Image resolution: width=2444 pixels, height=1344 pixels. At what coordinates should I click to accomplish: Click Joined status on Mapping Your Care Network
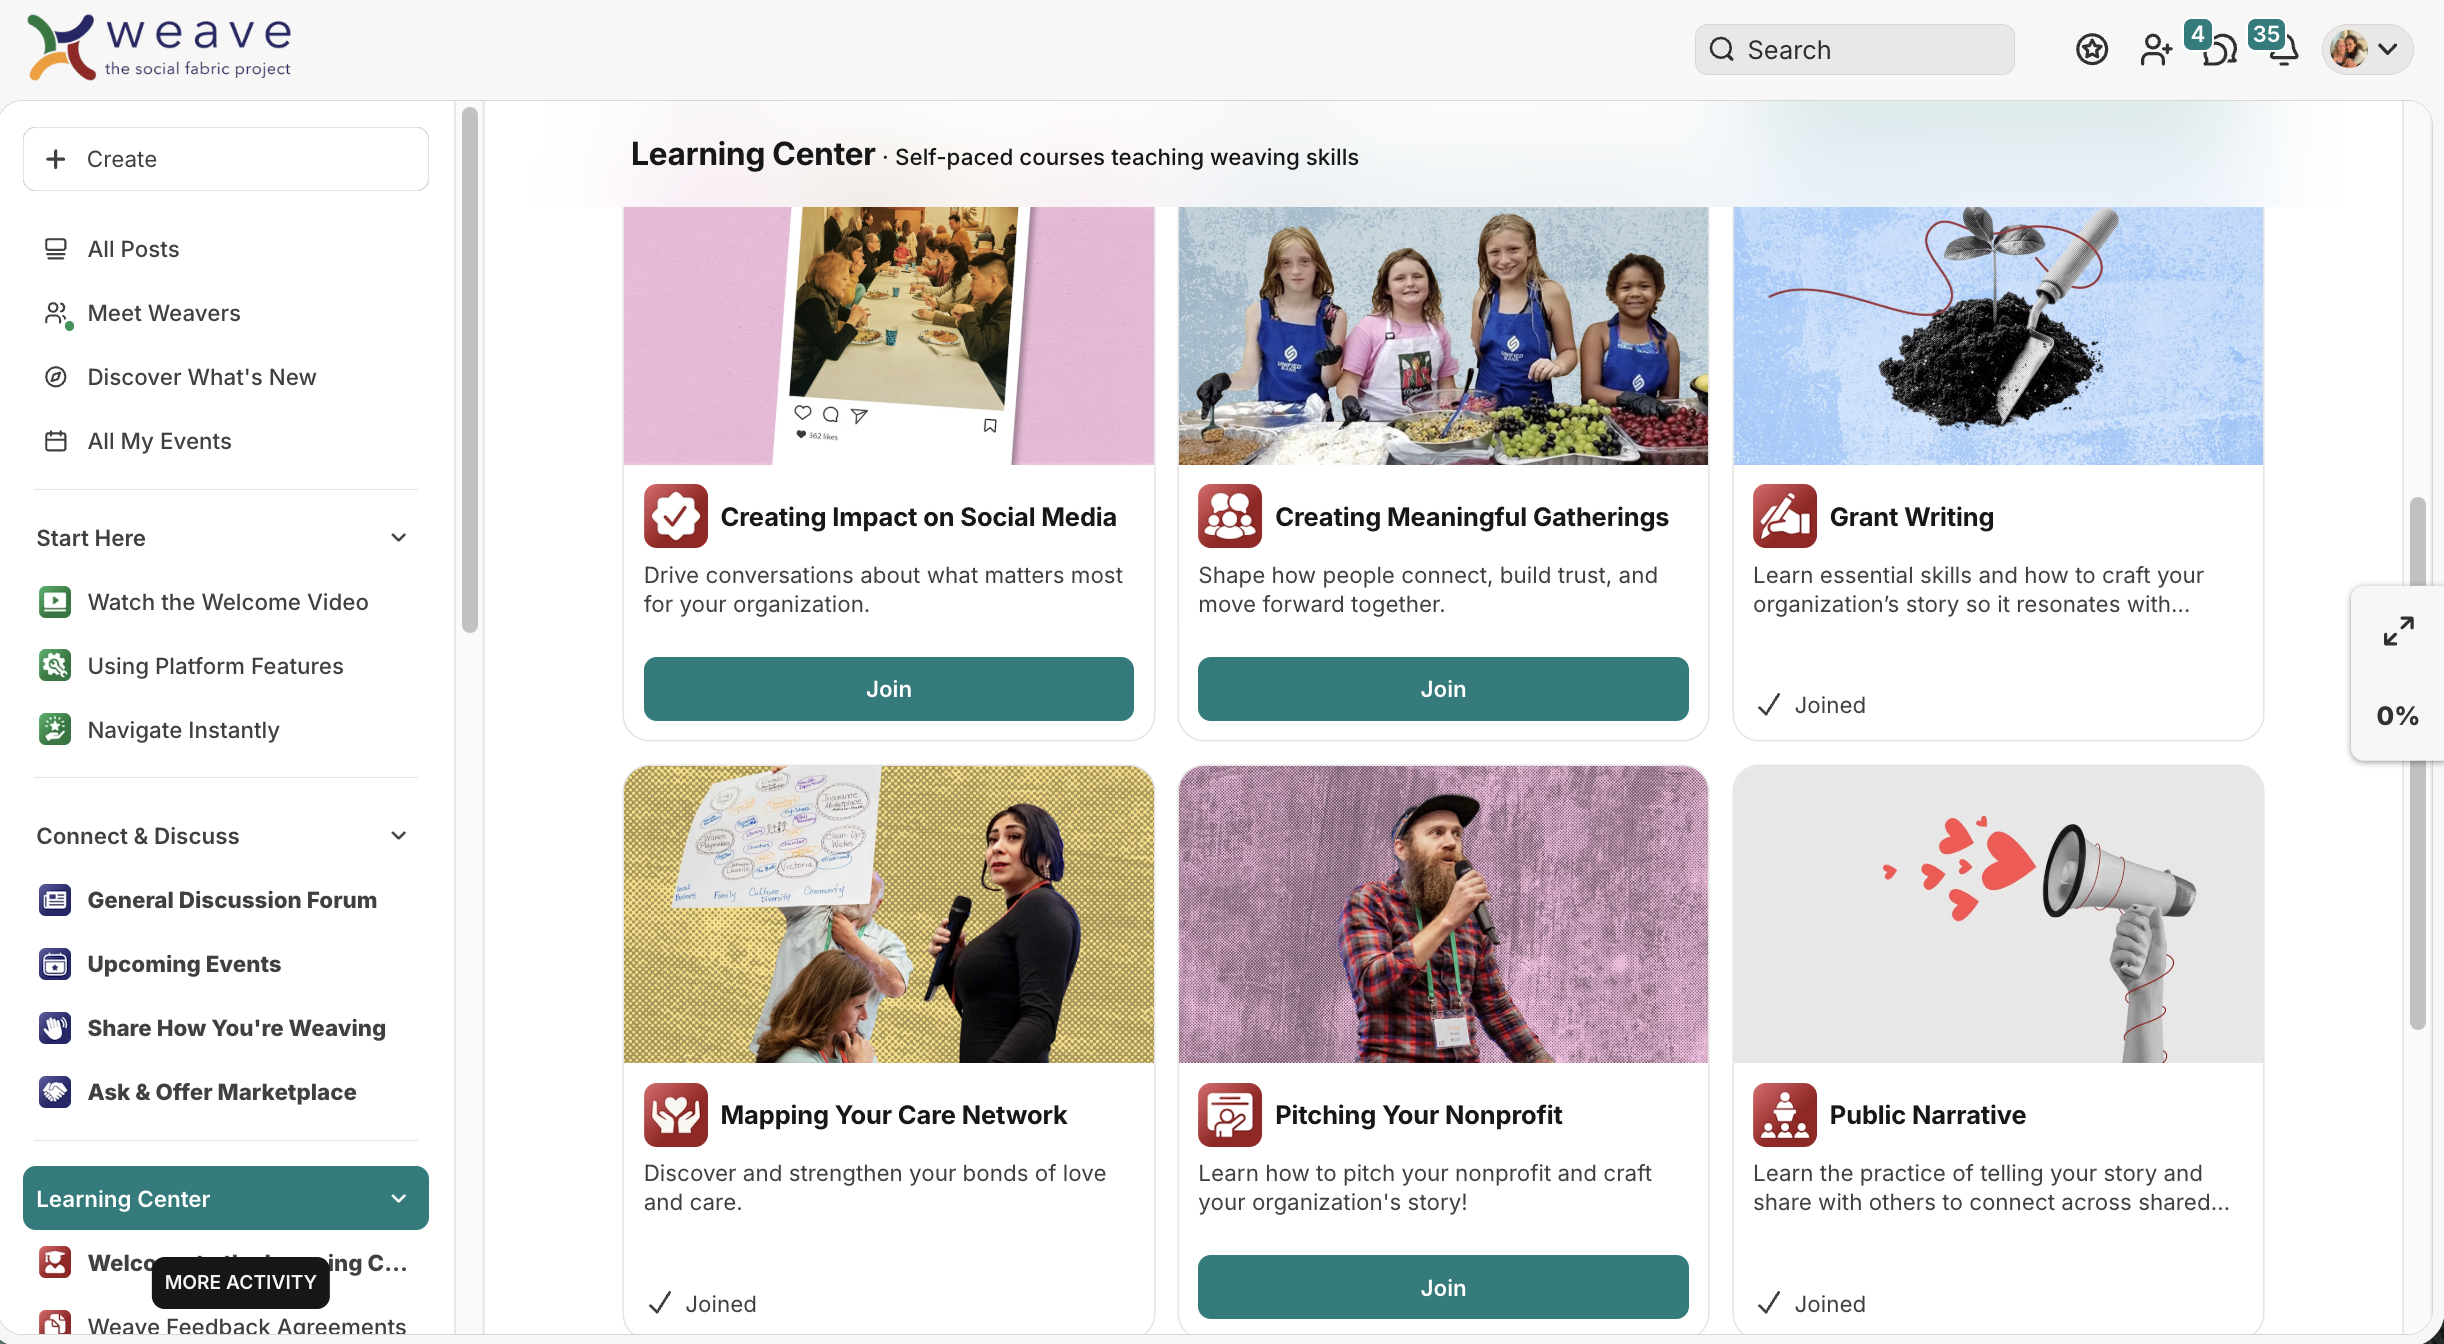pos(702,1303)
